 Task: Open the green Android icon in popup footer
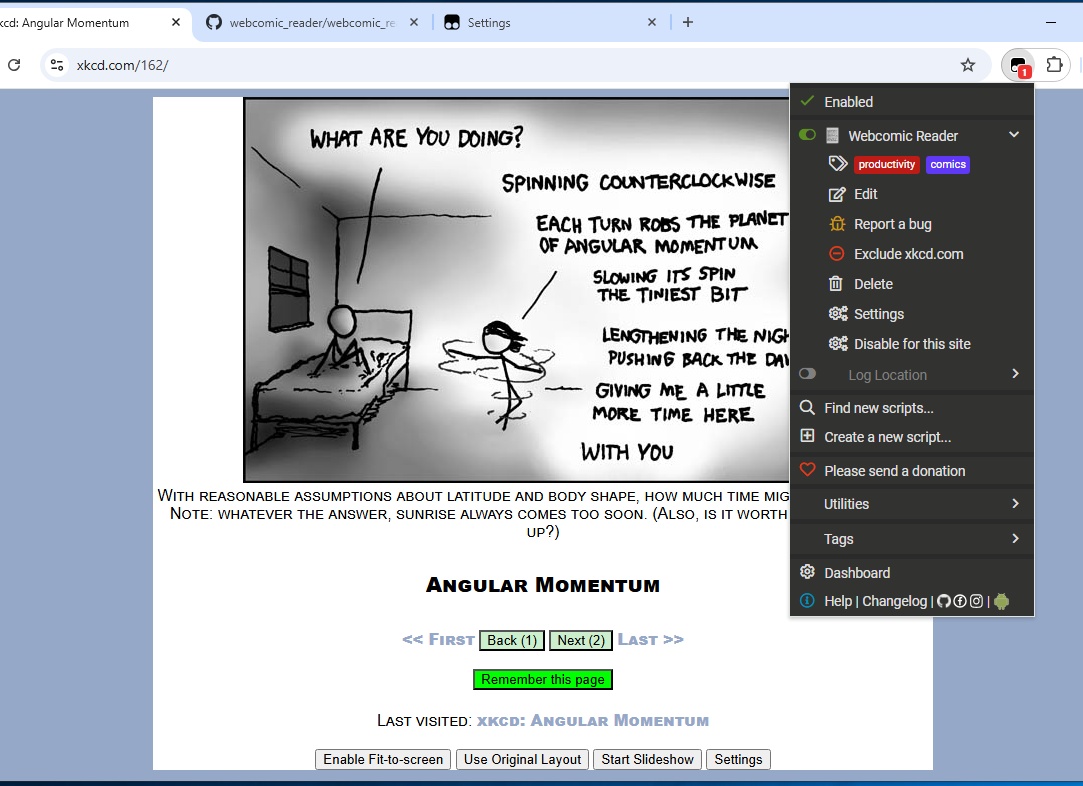(x=1001, y=602)
